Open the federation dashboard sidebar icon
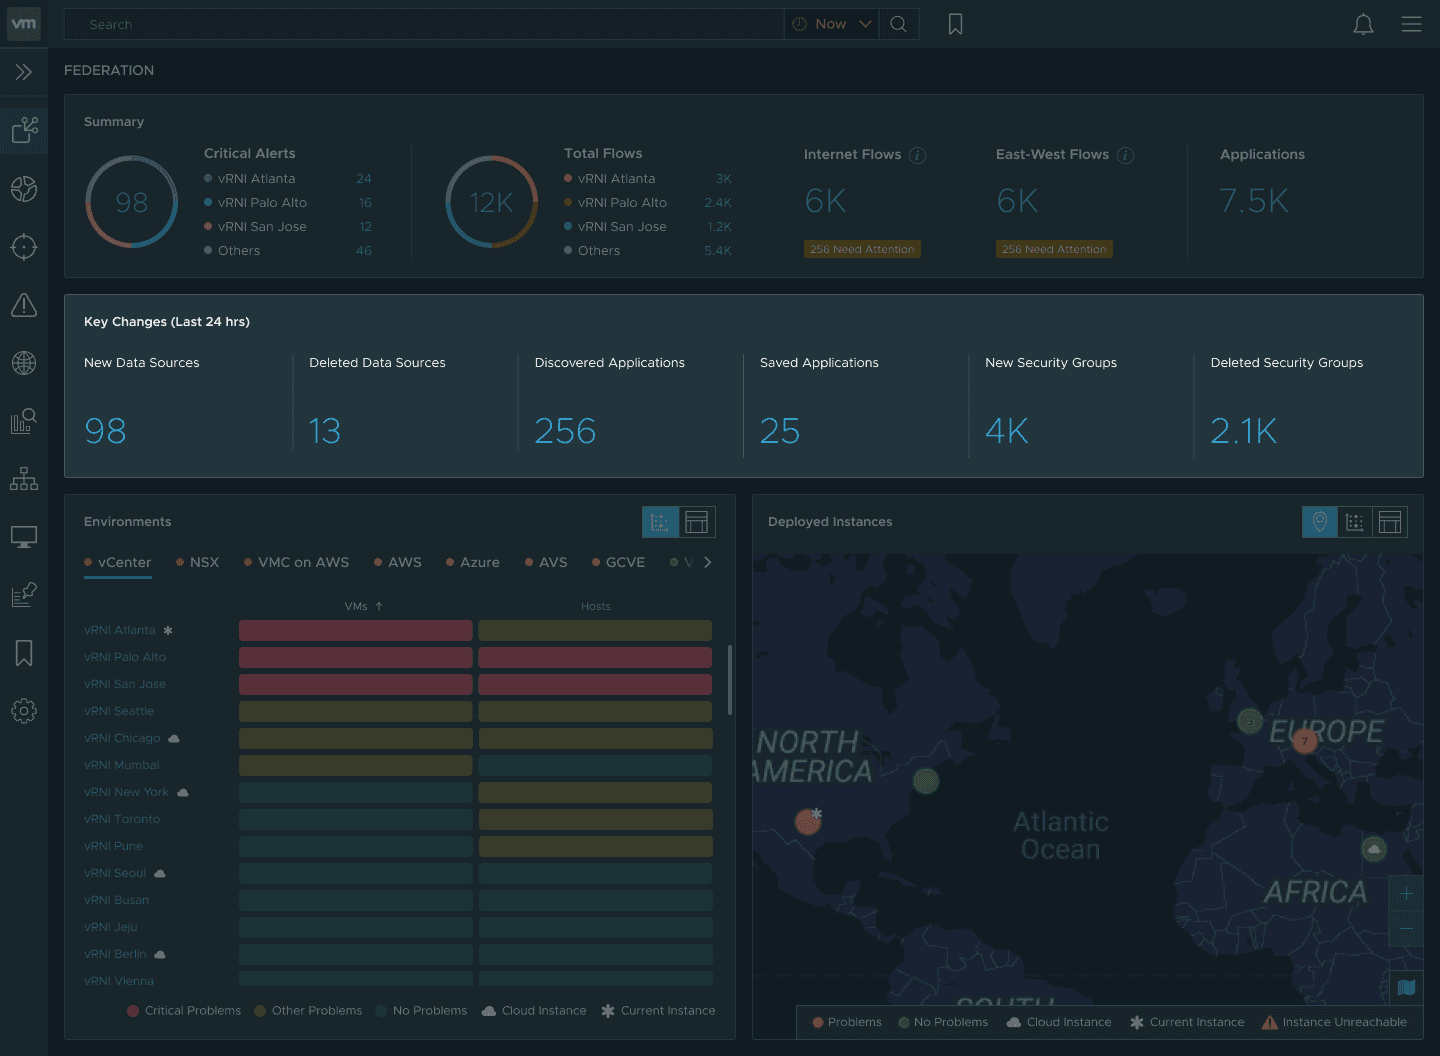 (24, 130)
